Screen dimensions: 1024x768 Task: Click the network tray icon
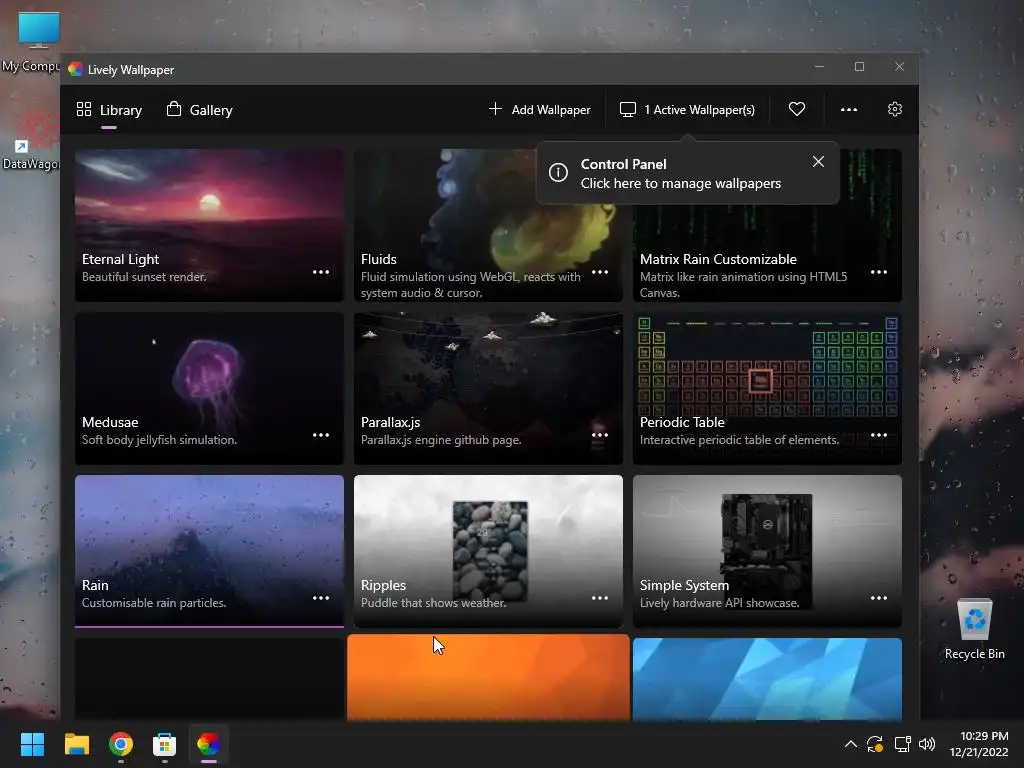pos(903,744)
